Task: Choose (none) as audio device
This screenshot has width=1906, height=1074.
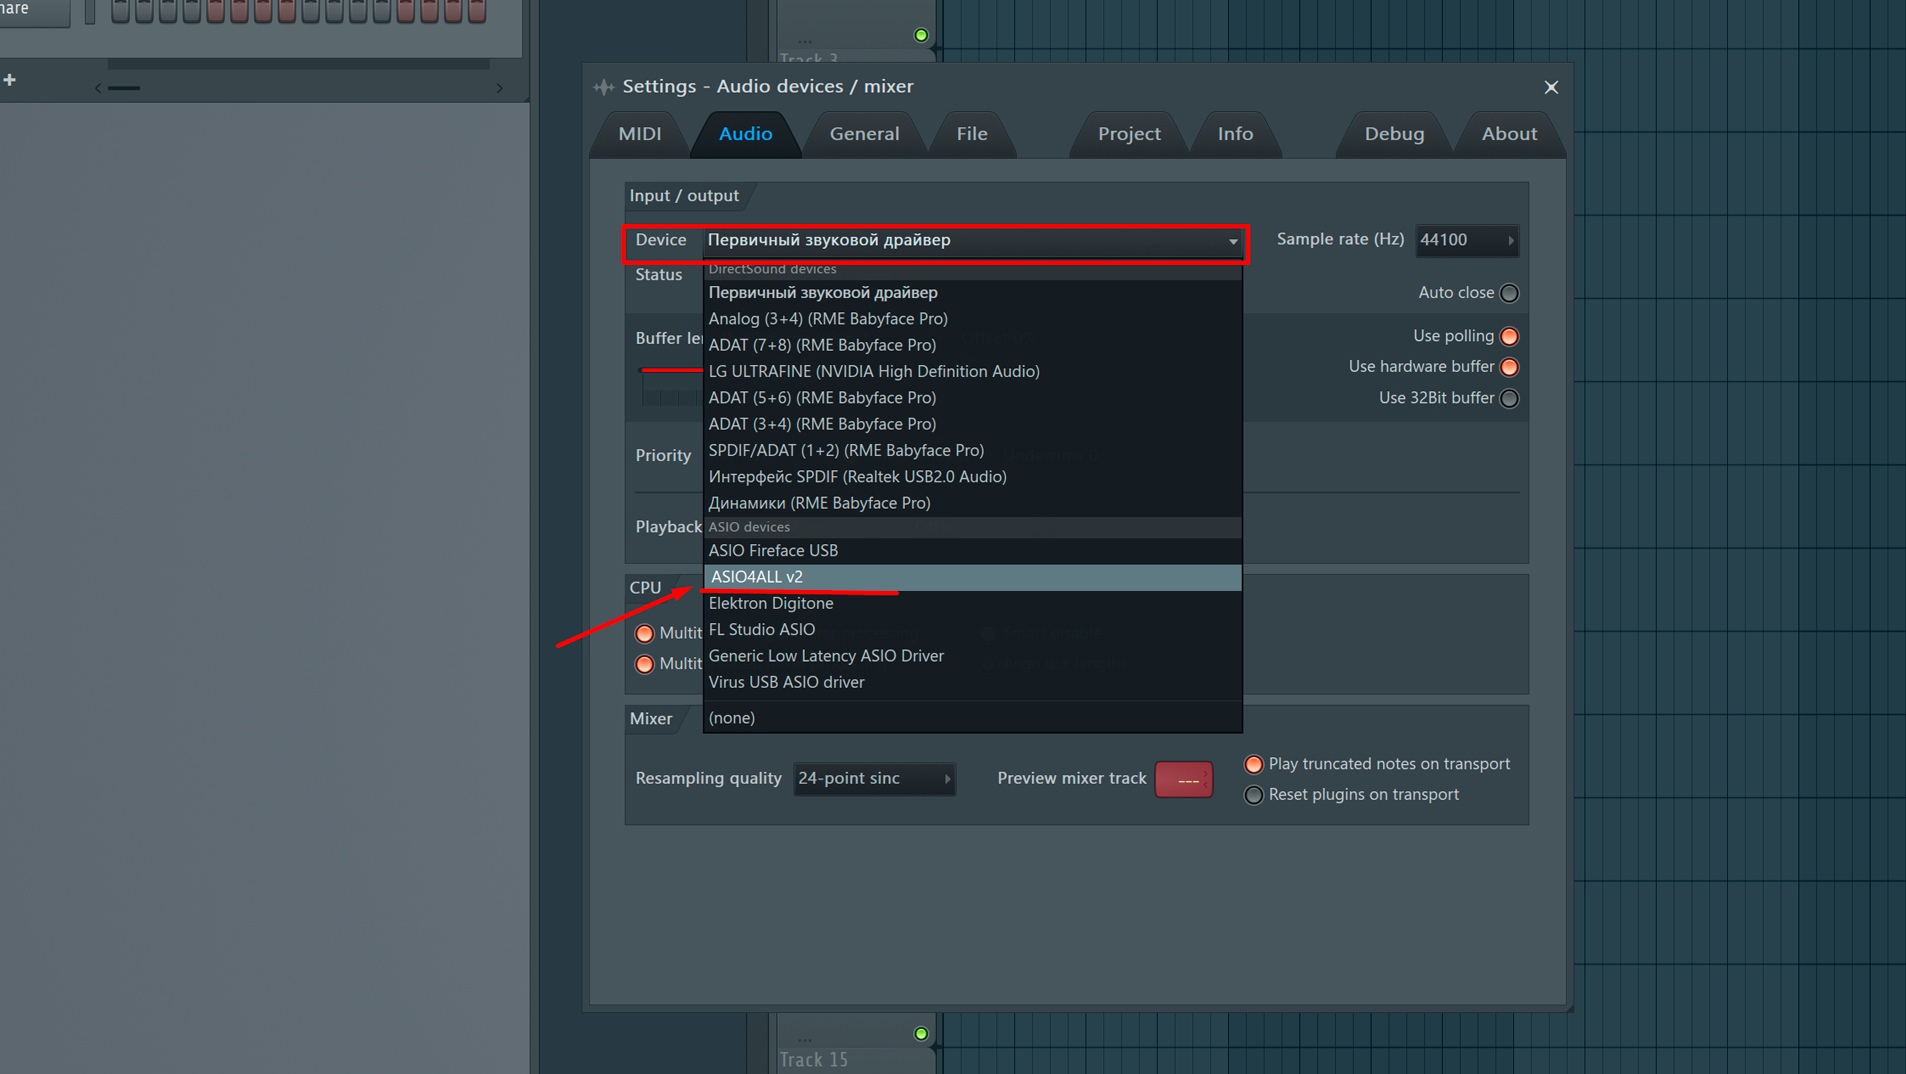Action: coord(972,718)
